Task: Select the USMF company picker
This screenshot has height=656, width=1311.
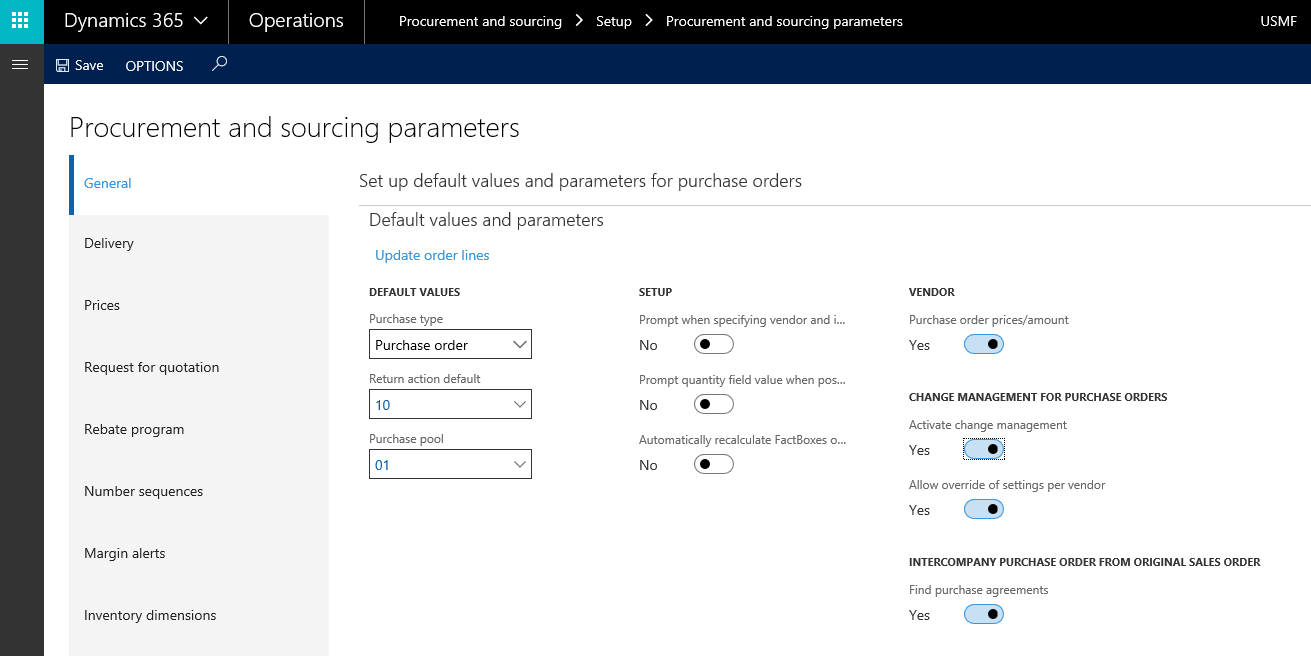Action: (x=1278, y=20)
